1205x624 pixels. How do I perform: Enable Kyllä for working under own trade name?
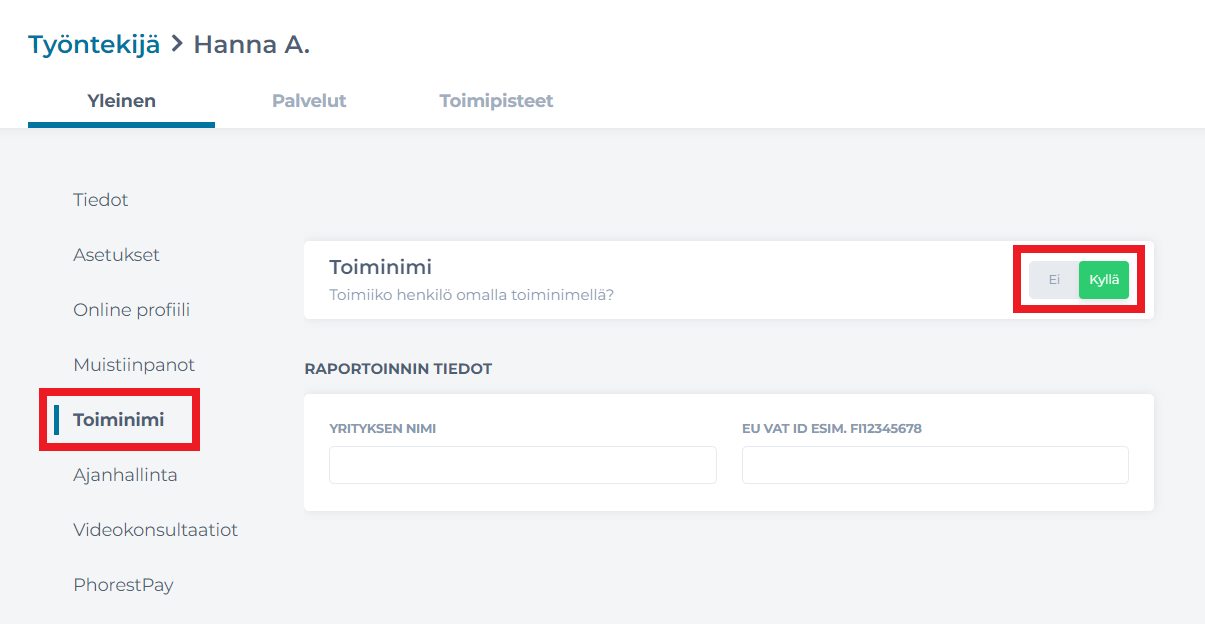pos(1103,280)
